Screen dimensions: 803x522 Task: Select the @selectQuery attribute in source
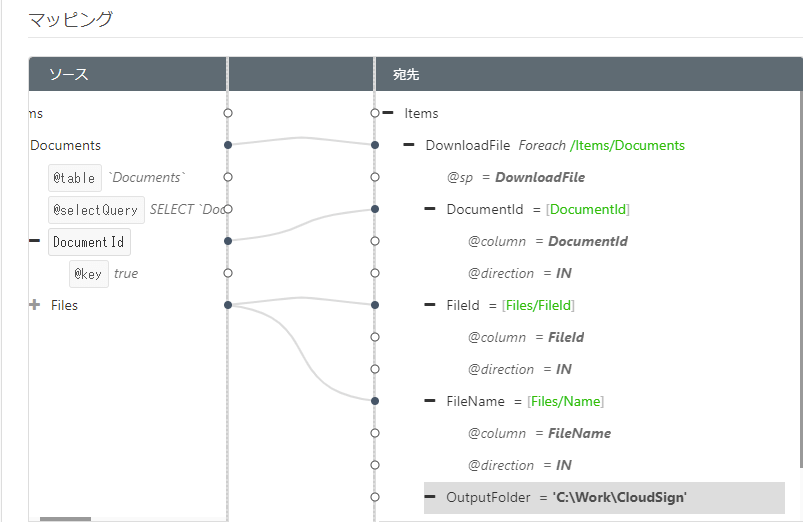pos(96,210)
